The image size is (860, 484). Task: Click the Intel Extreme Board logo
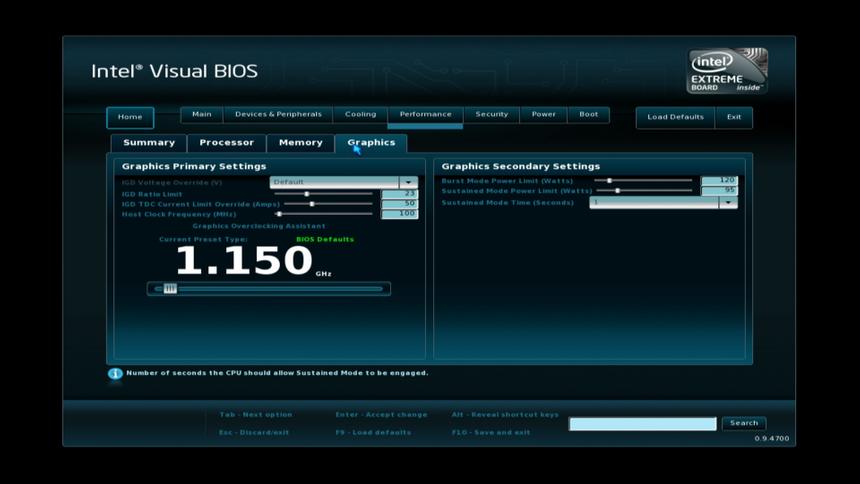coord(727,71)
